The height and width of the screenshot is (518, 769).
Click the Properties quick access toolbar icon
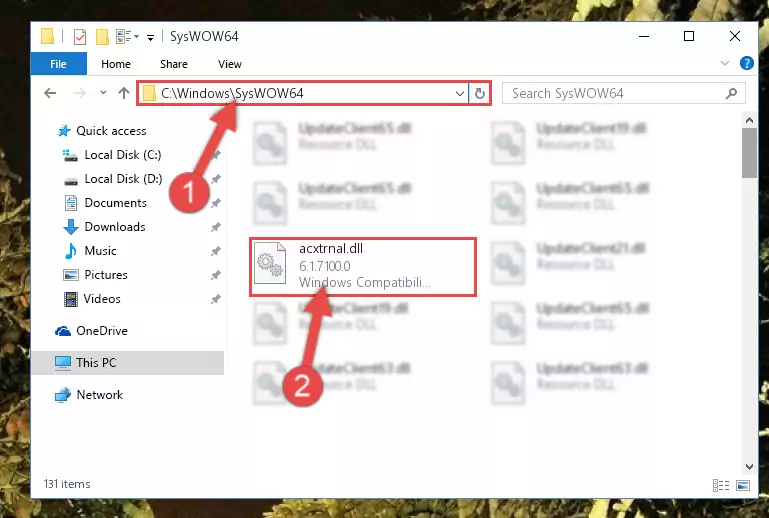pos(79,37)
